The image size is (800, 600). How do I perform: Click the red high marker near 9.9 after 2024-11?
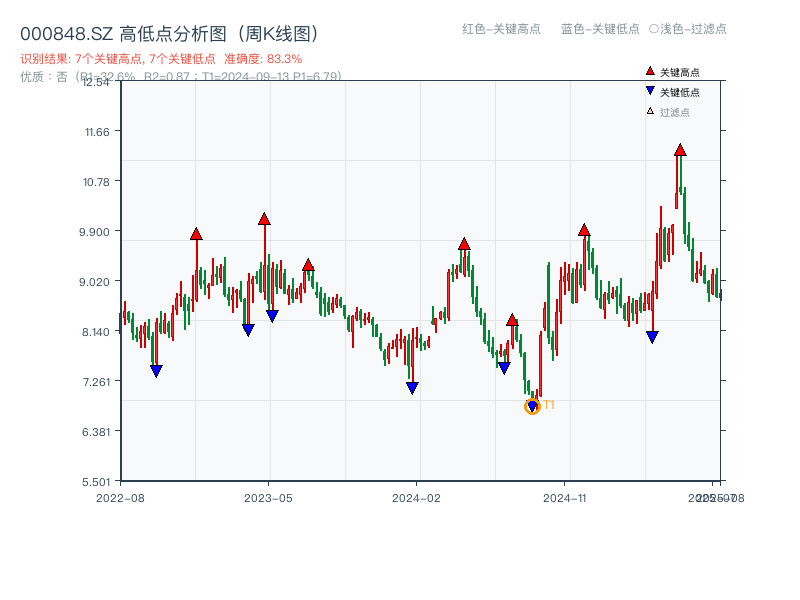[x=584, y=230]
